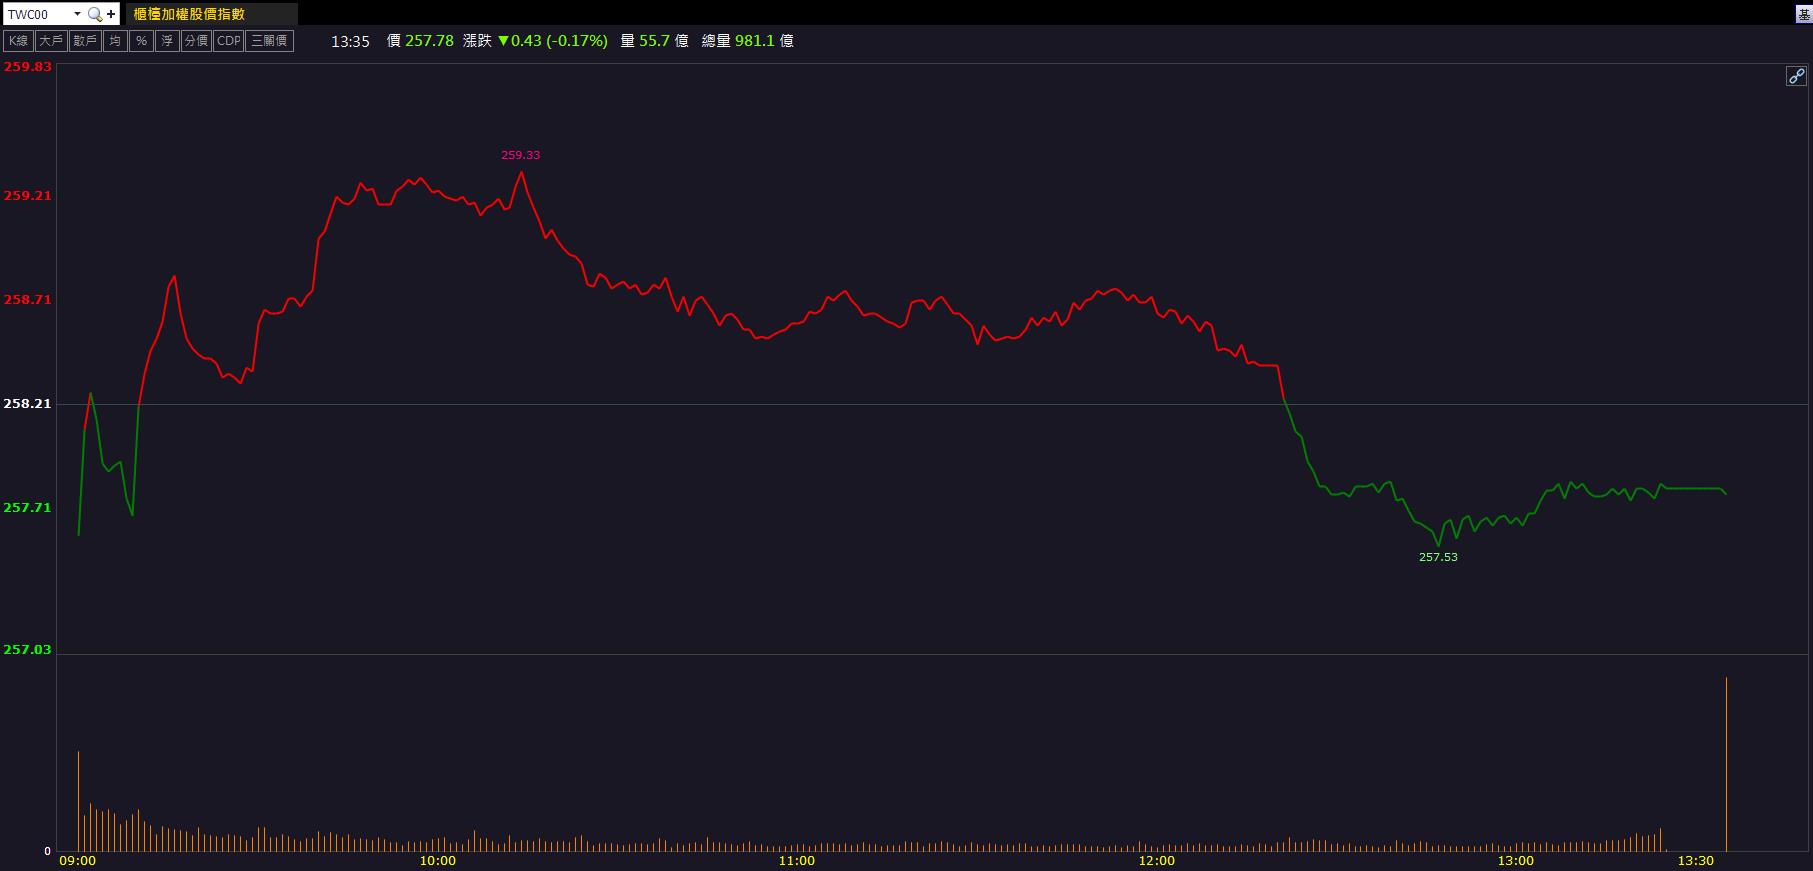The image size is (1813, 871).
Task: Click the 09:00 time axis label
Action: [x=78, y=861]
